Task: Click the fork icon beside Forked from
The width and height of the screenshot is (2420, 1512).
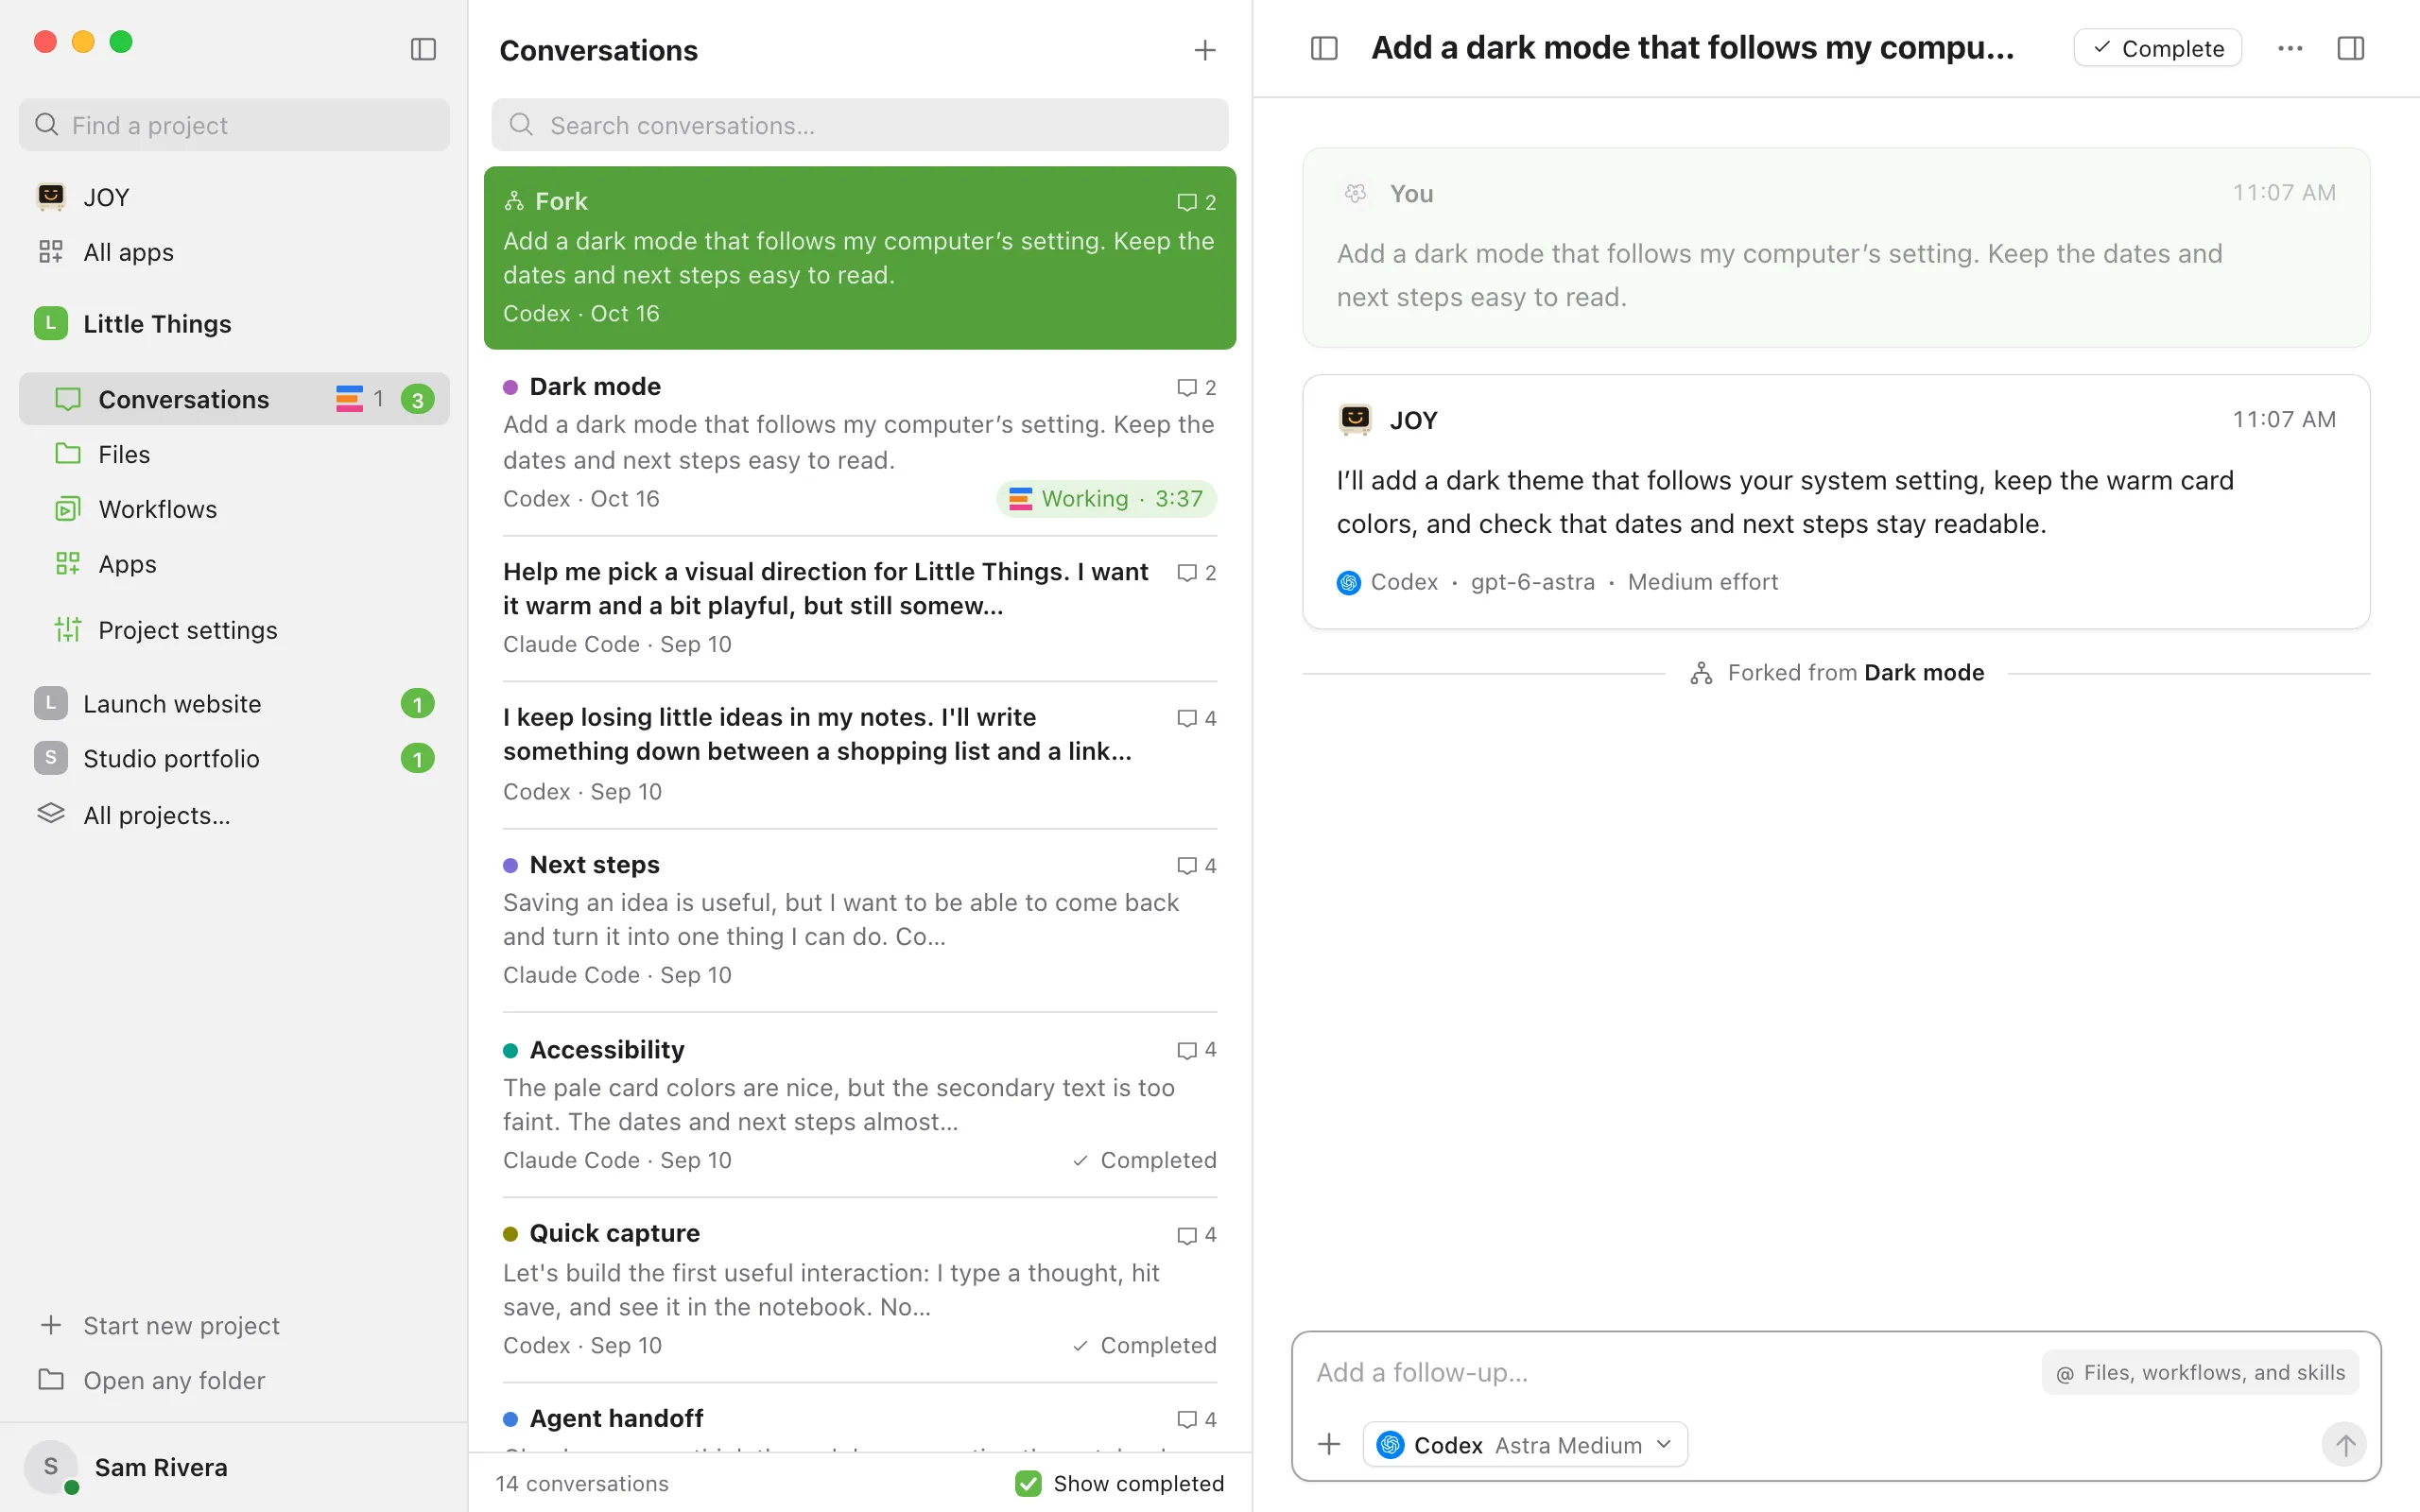Action: (x=1701, y=673)
